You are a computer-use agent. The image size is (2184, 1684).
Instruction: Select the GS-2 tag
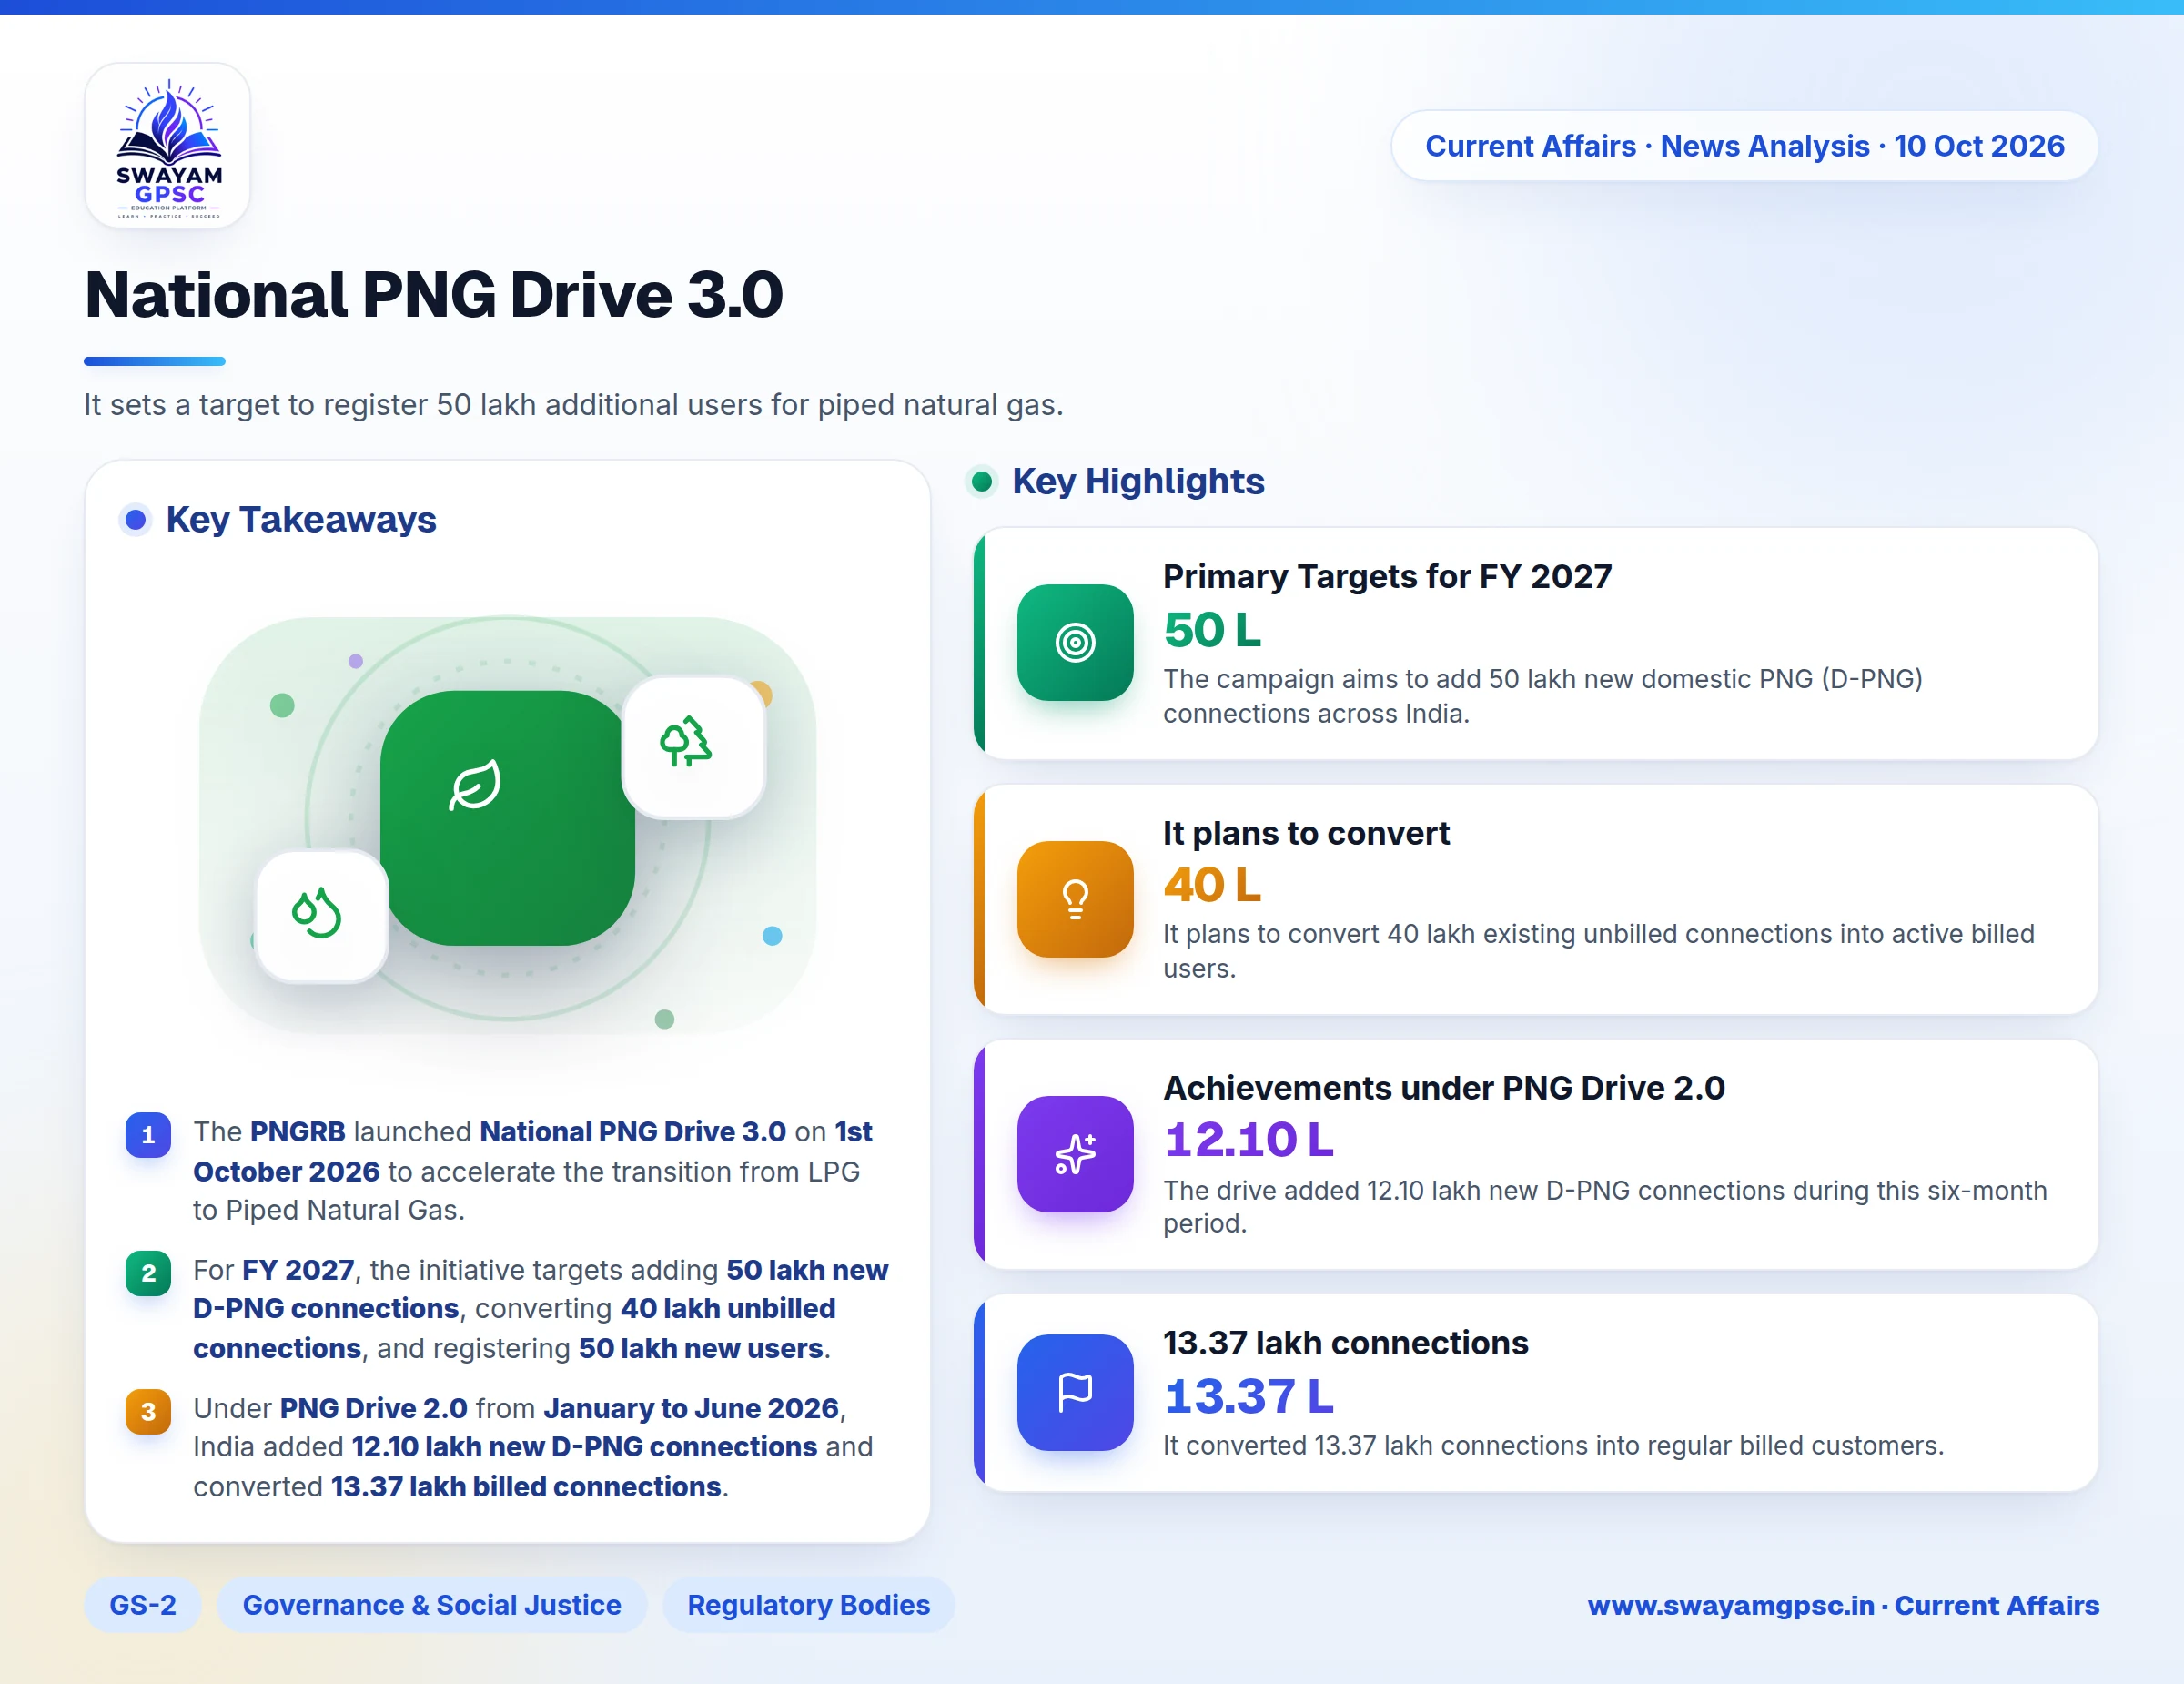click(x=143, y=1605)
